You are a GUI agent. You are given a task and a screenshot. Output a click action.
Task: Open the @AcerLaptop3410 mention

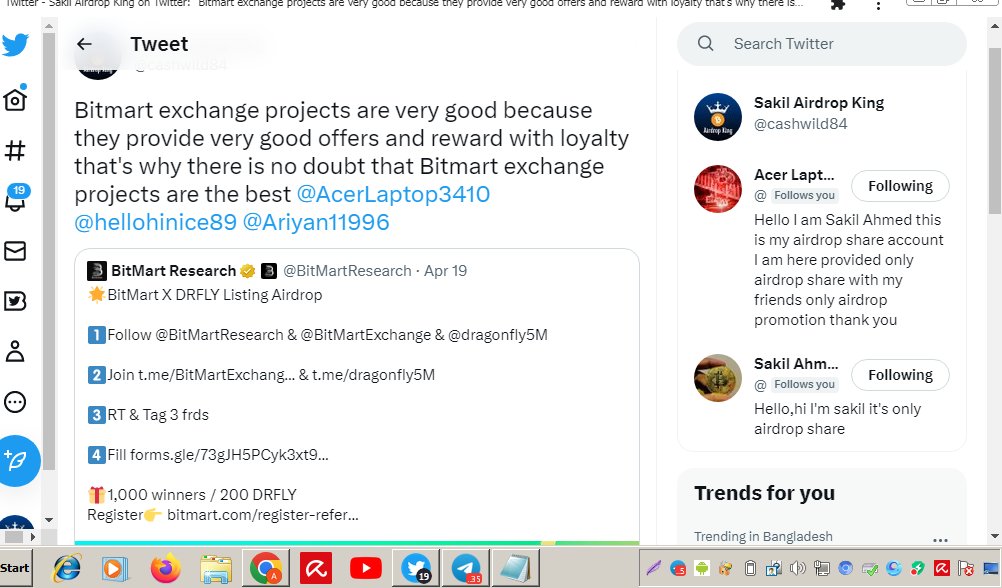(393, 194)
